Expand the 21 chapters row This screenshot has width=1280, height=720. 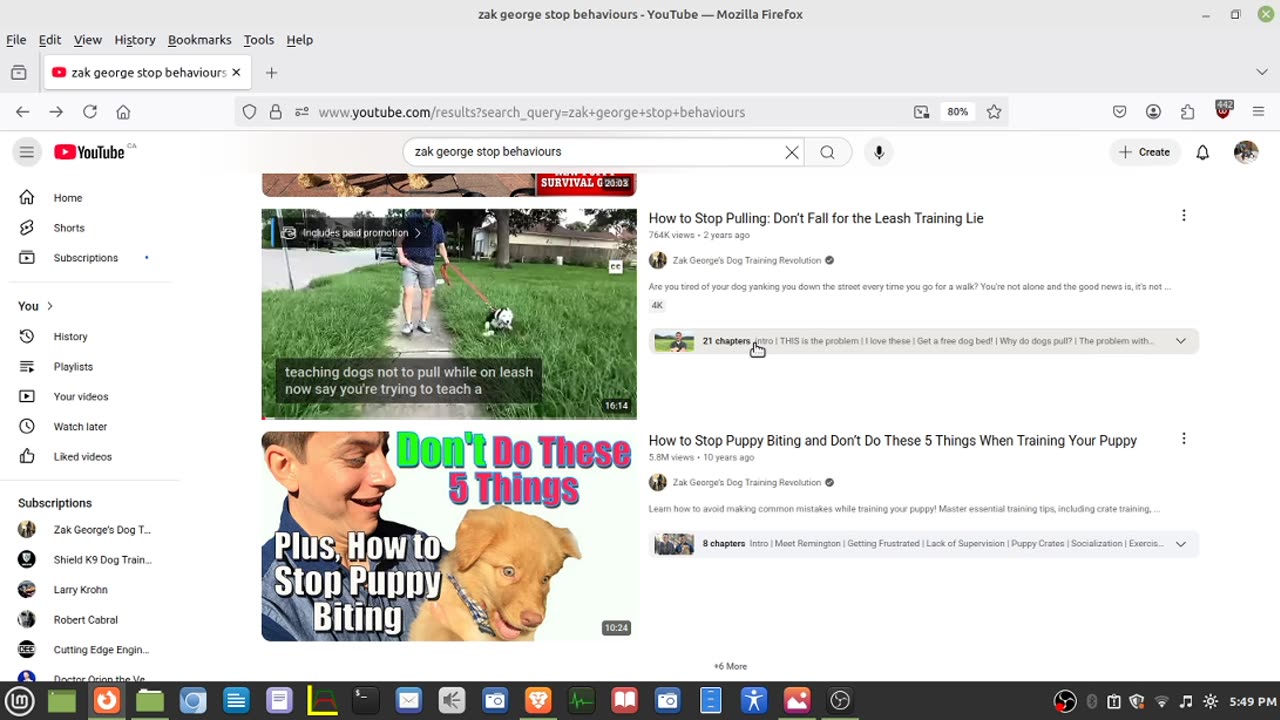(x=924, y=341)
